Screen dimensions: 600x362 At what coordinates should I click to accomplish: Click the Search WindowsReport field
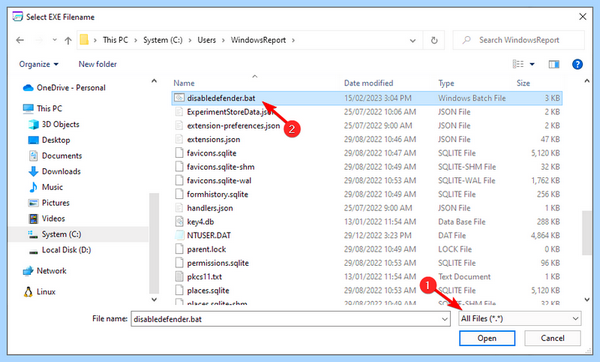click(518, 40)
